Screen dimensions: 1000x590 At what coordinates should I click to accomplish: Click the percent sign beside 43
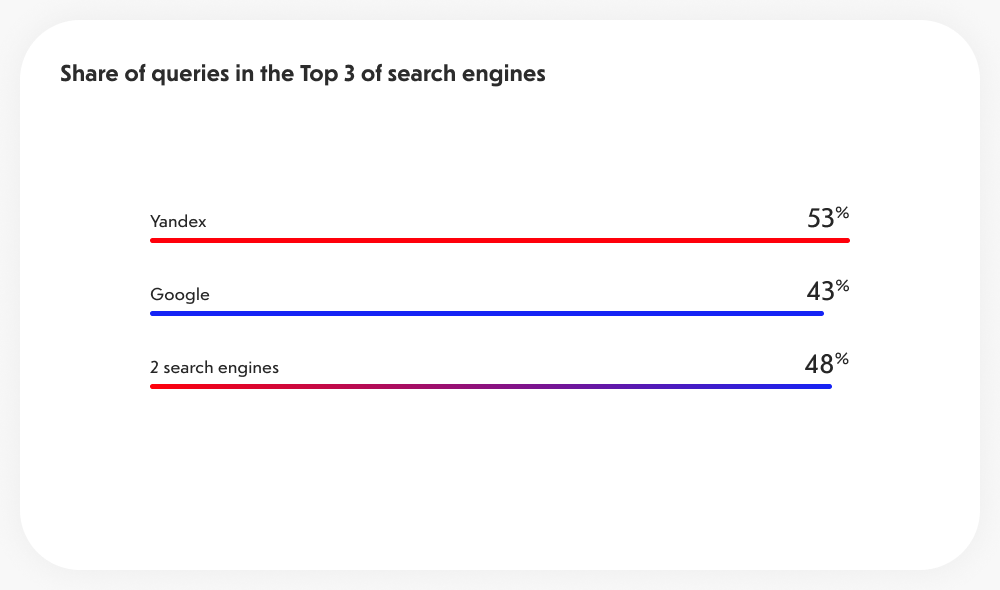[x=842, y=285]
